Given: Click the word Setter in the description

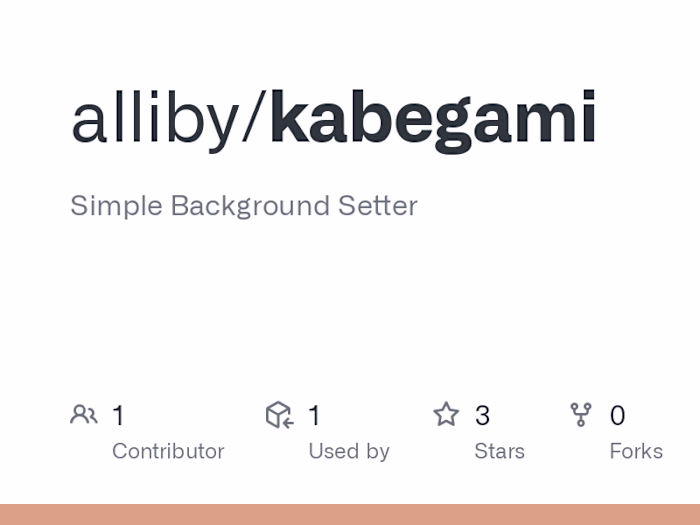Looking at the screenshot, I should point(377,206).
